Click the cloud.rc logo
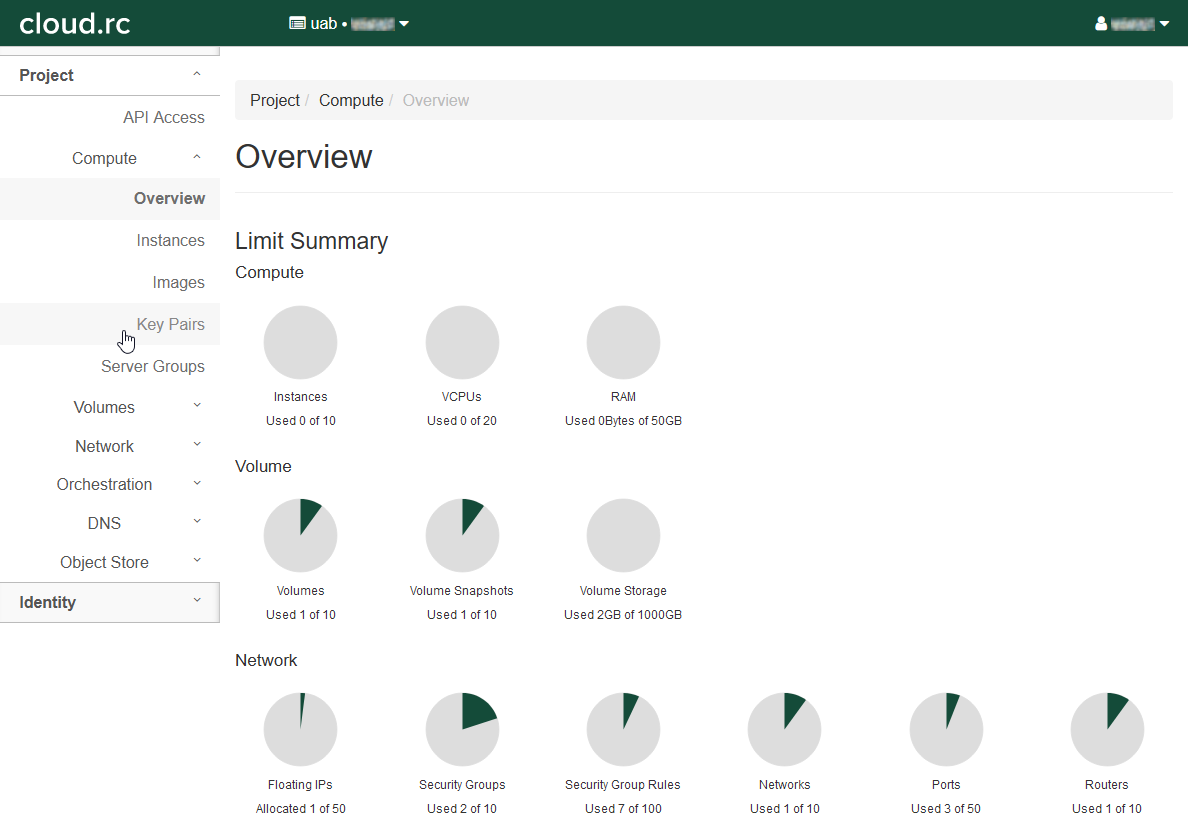1188x826 pixels. 75,23
